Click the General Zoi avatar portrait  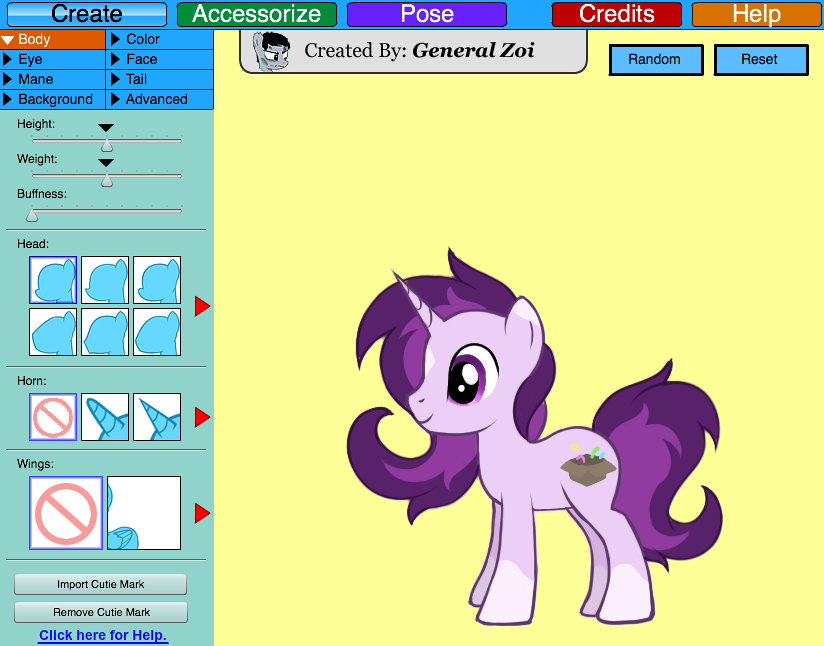pos(271,51)
